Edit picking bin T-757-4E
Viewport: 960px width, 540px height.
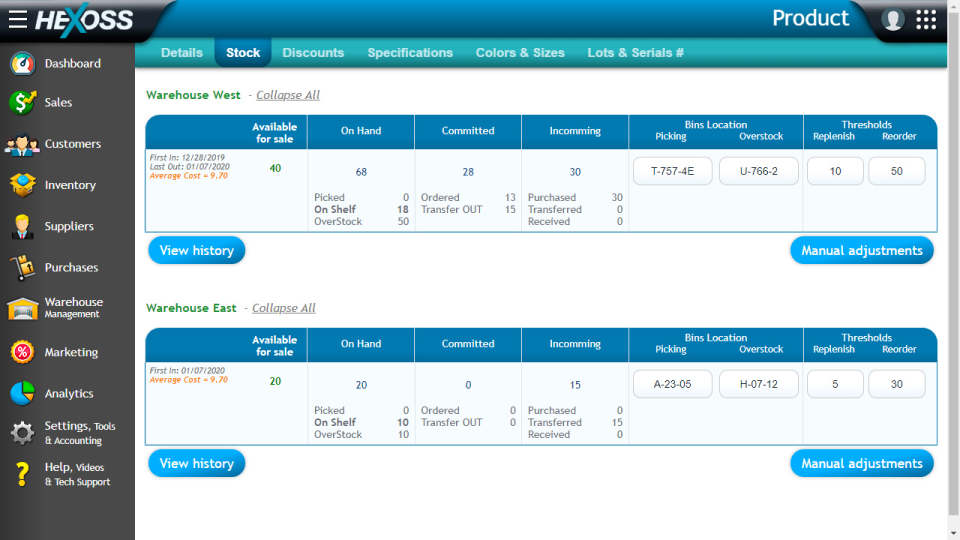point(672,171)
